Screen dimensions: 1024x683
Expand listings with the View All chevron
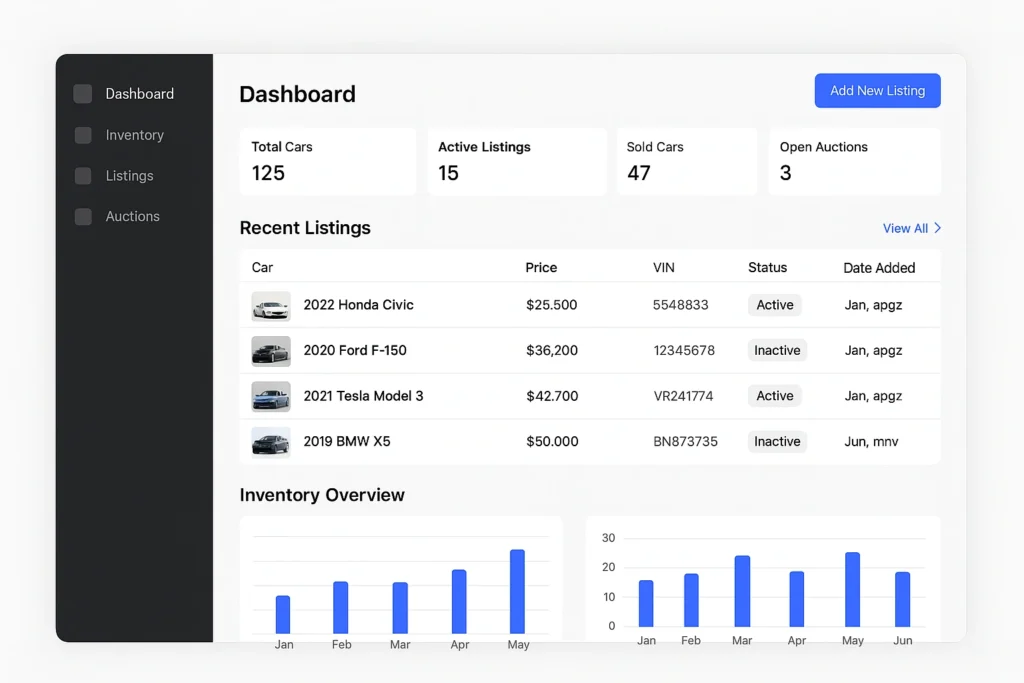[938, 228]
